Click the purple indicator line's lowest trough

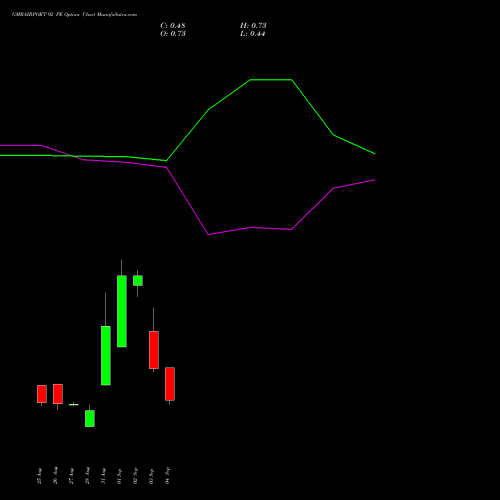point(209,234)
